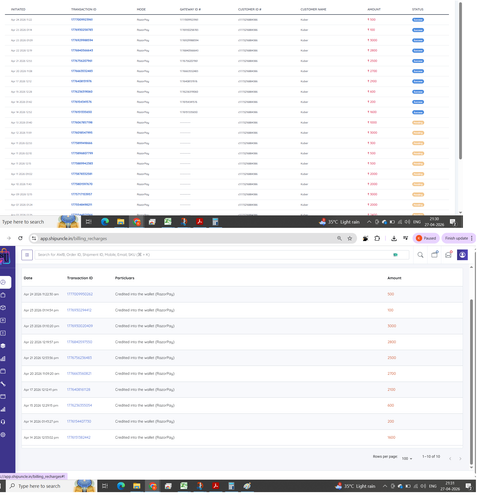This screenshot has height=500, width=488.
Task: Open transaction link in Apr 21 recharge row
Action: 79,358
